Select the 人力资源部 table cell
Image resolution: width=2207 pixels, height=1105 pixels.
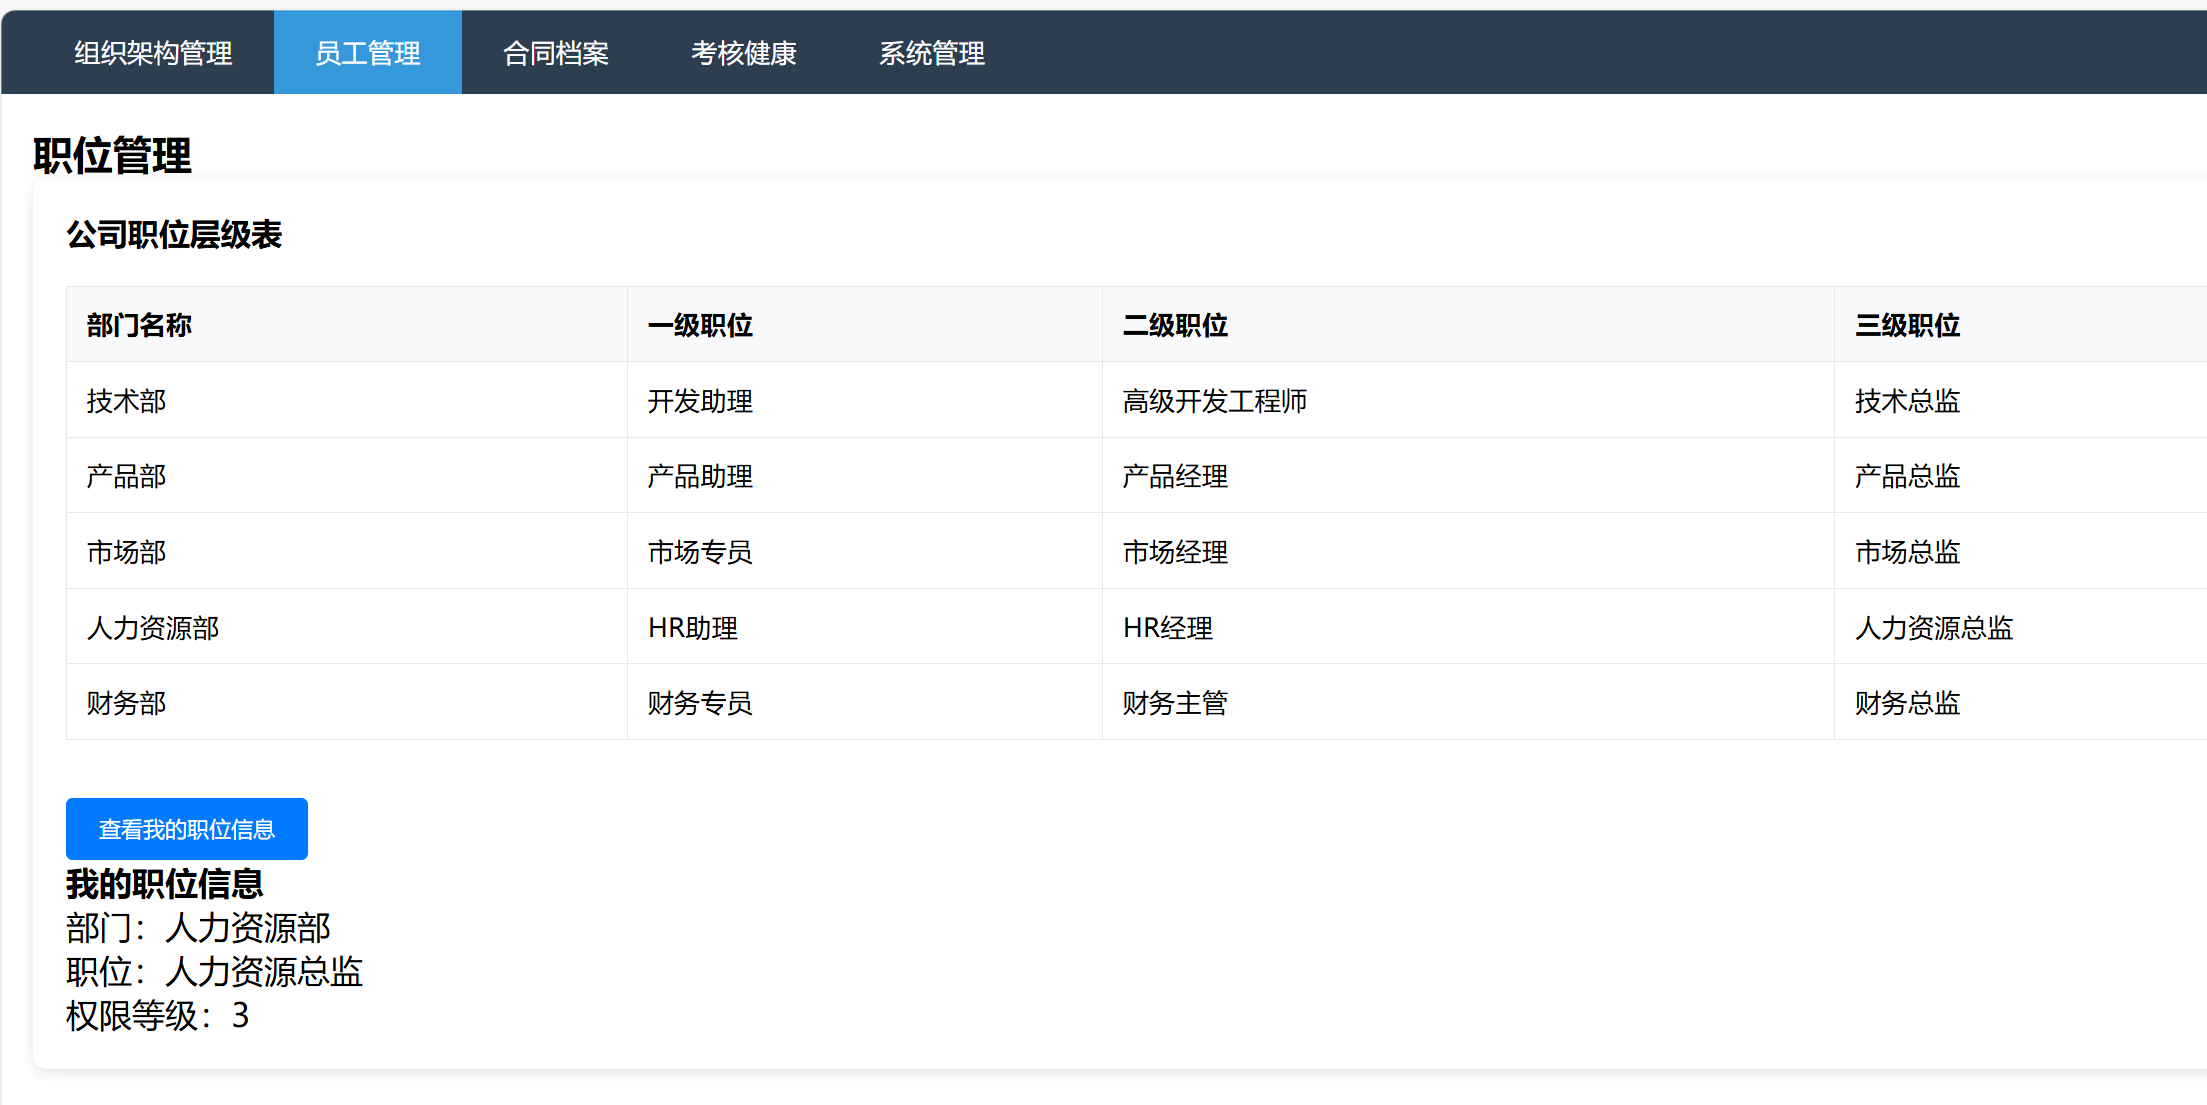pyautogui.click(x=153, y=628)
